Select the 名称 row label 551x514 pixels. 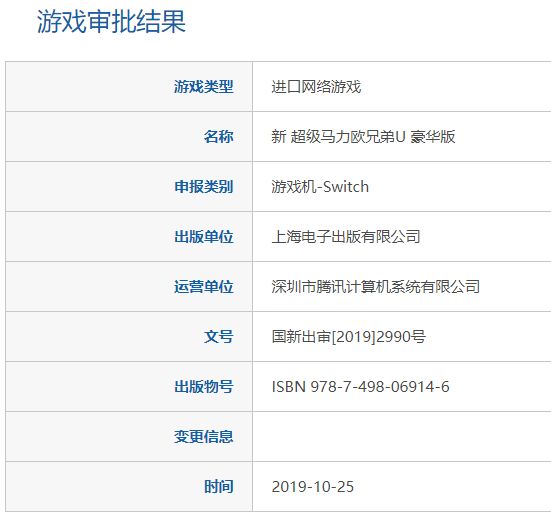218,136
